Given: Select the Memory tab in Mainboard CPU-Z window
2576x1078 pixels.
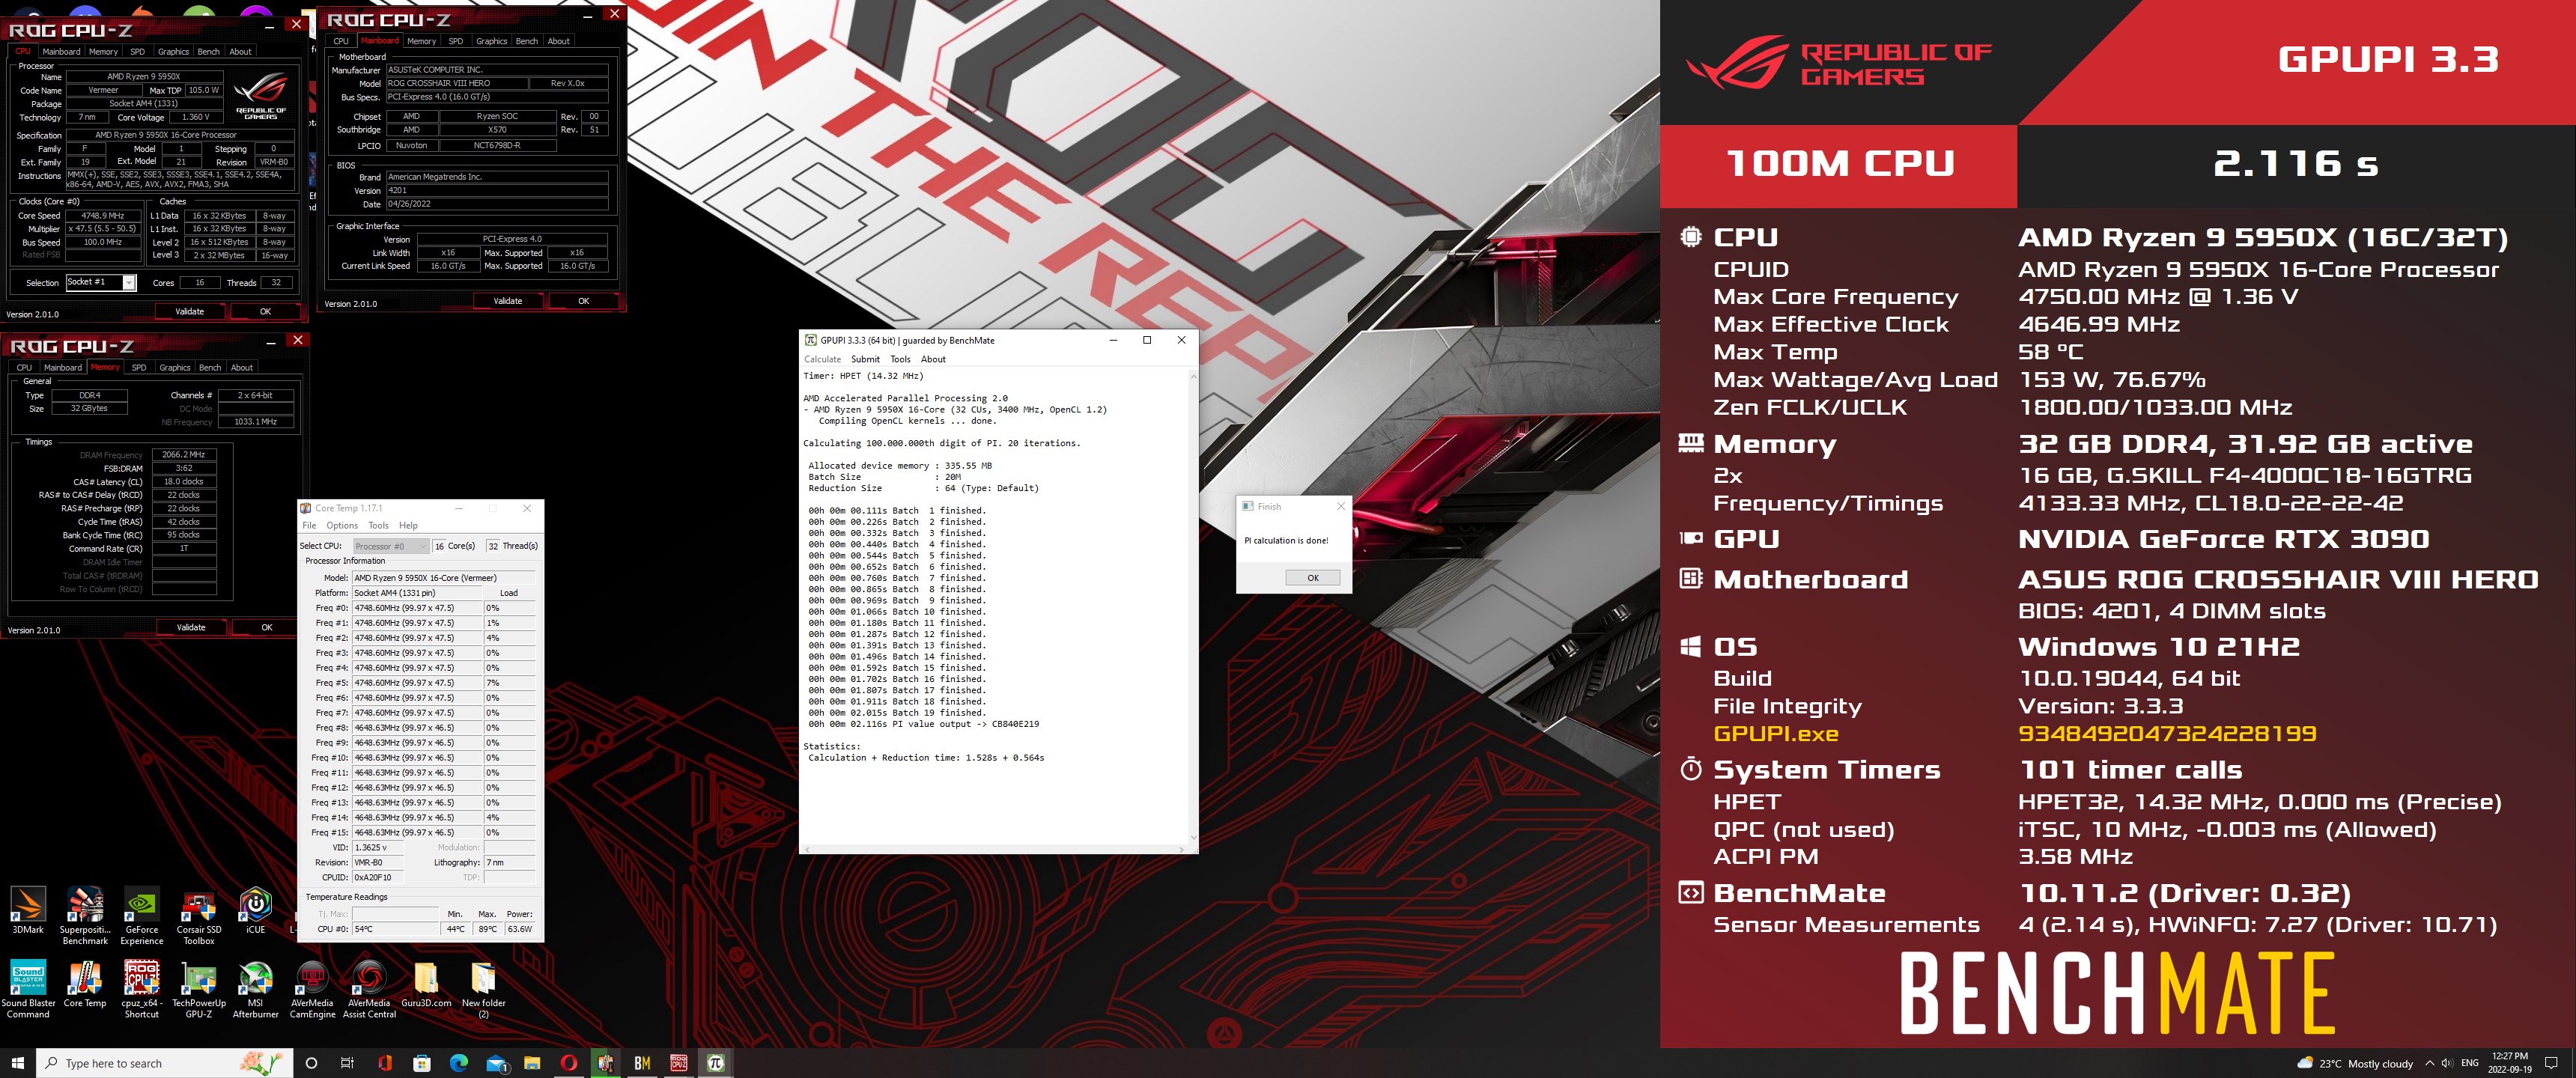Looking at the screenshot, I should pos(421,41).
